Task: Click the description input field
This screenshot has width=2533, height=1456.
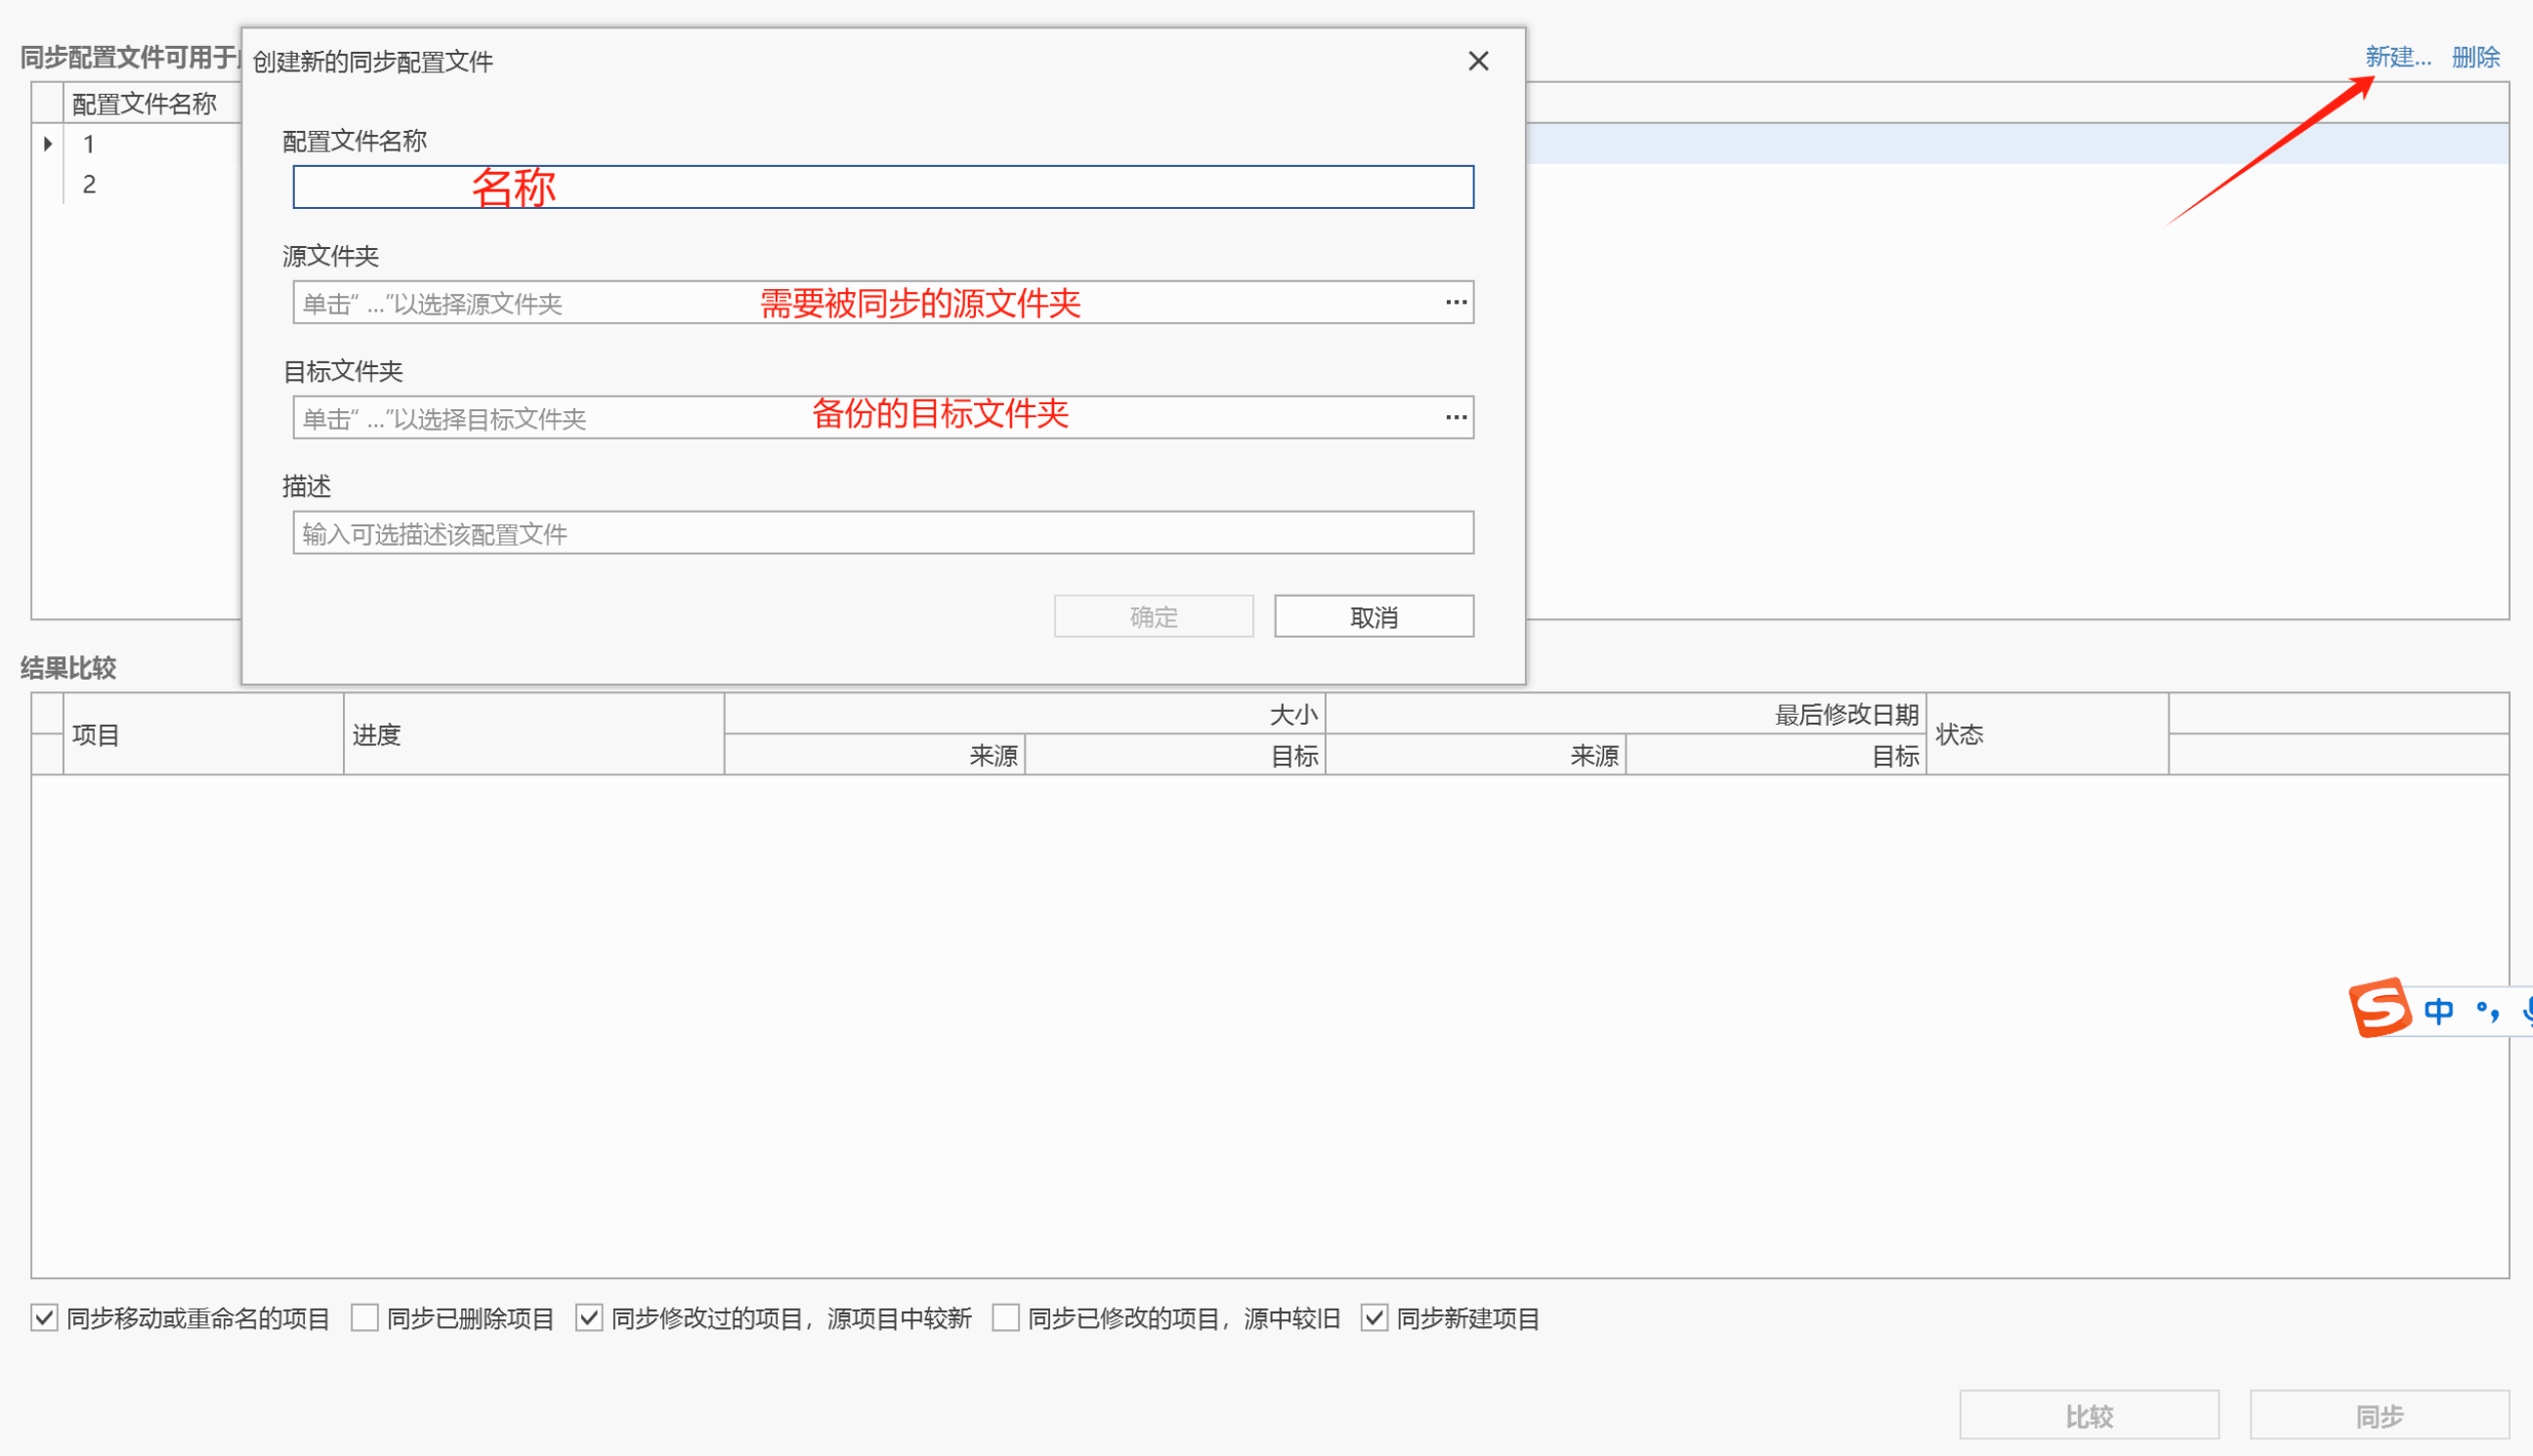Action: (x=882, y=533)
